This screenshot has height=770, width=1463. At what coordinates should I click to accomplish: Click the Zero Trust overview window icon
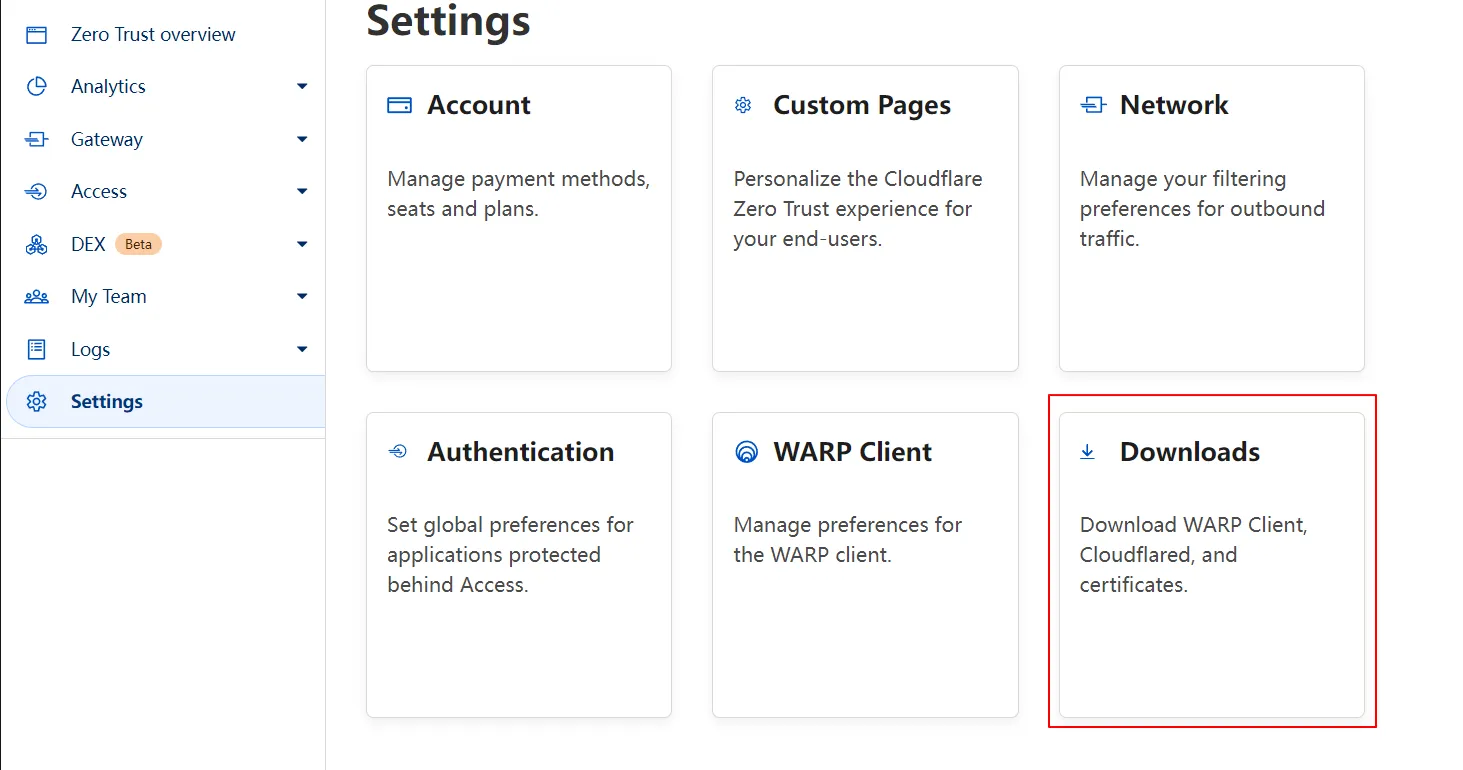click(37, 35)
